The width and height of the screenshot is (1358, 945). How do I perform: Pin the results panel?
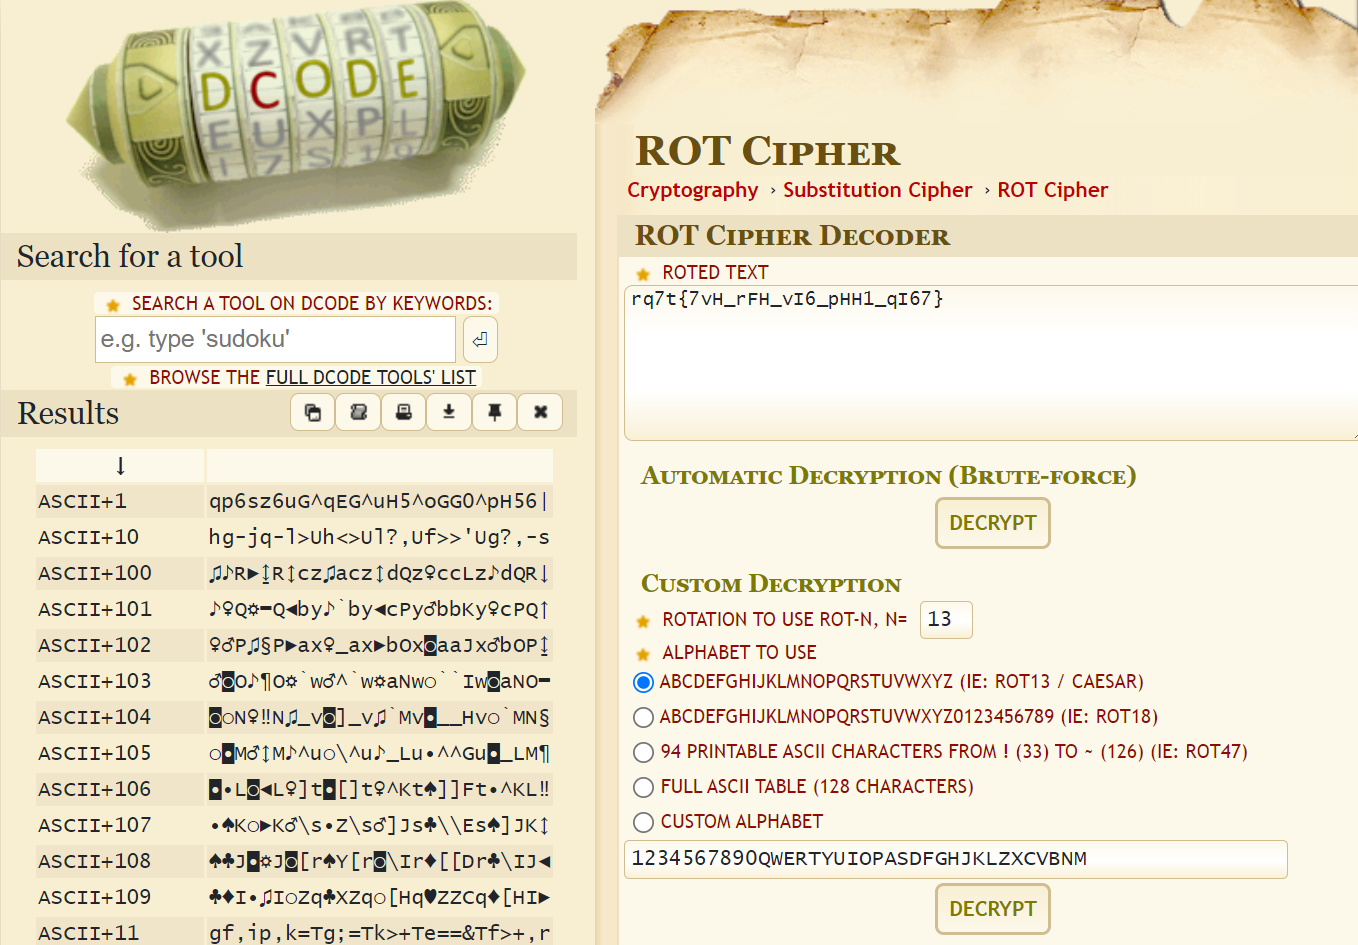tap(495, 412)
